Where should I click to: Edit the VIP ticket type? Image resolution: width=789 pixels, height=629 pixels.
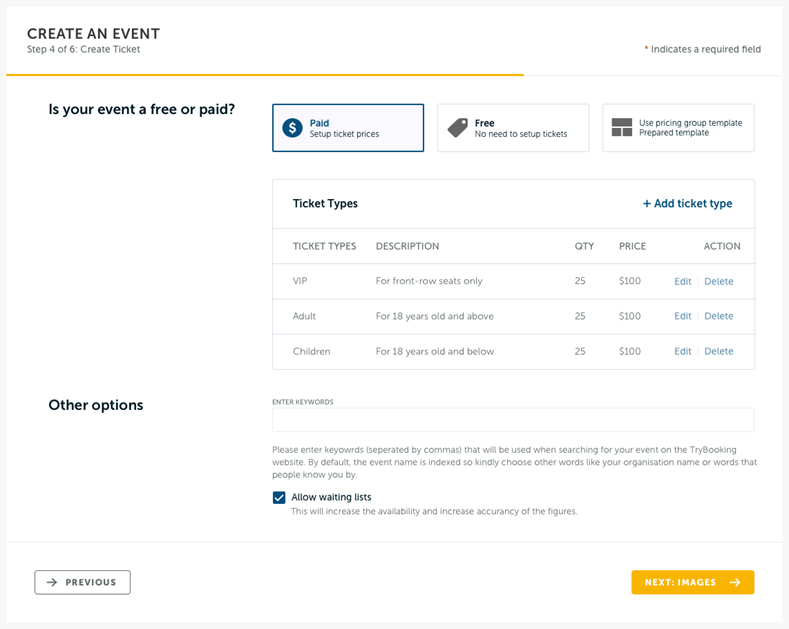[683, 281]
